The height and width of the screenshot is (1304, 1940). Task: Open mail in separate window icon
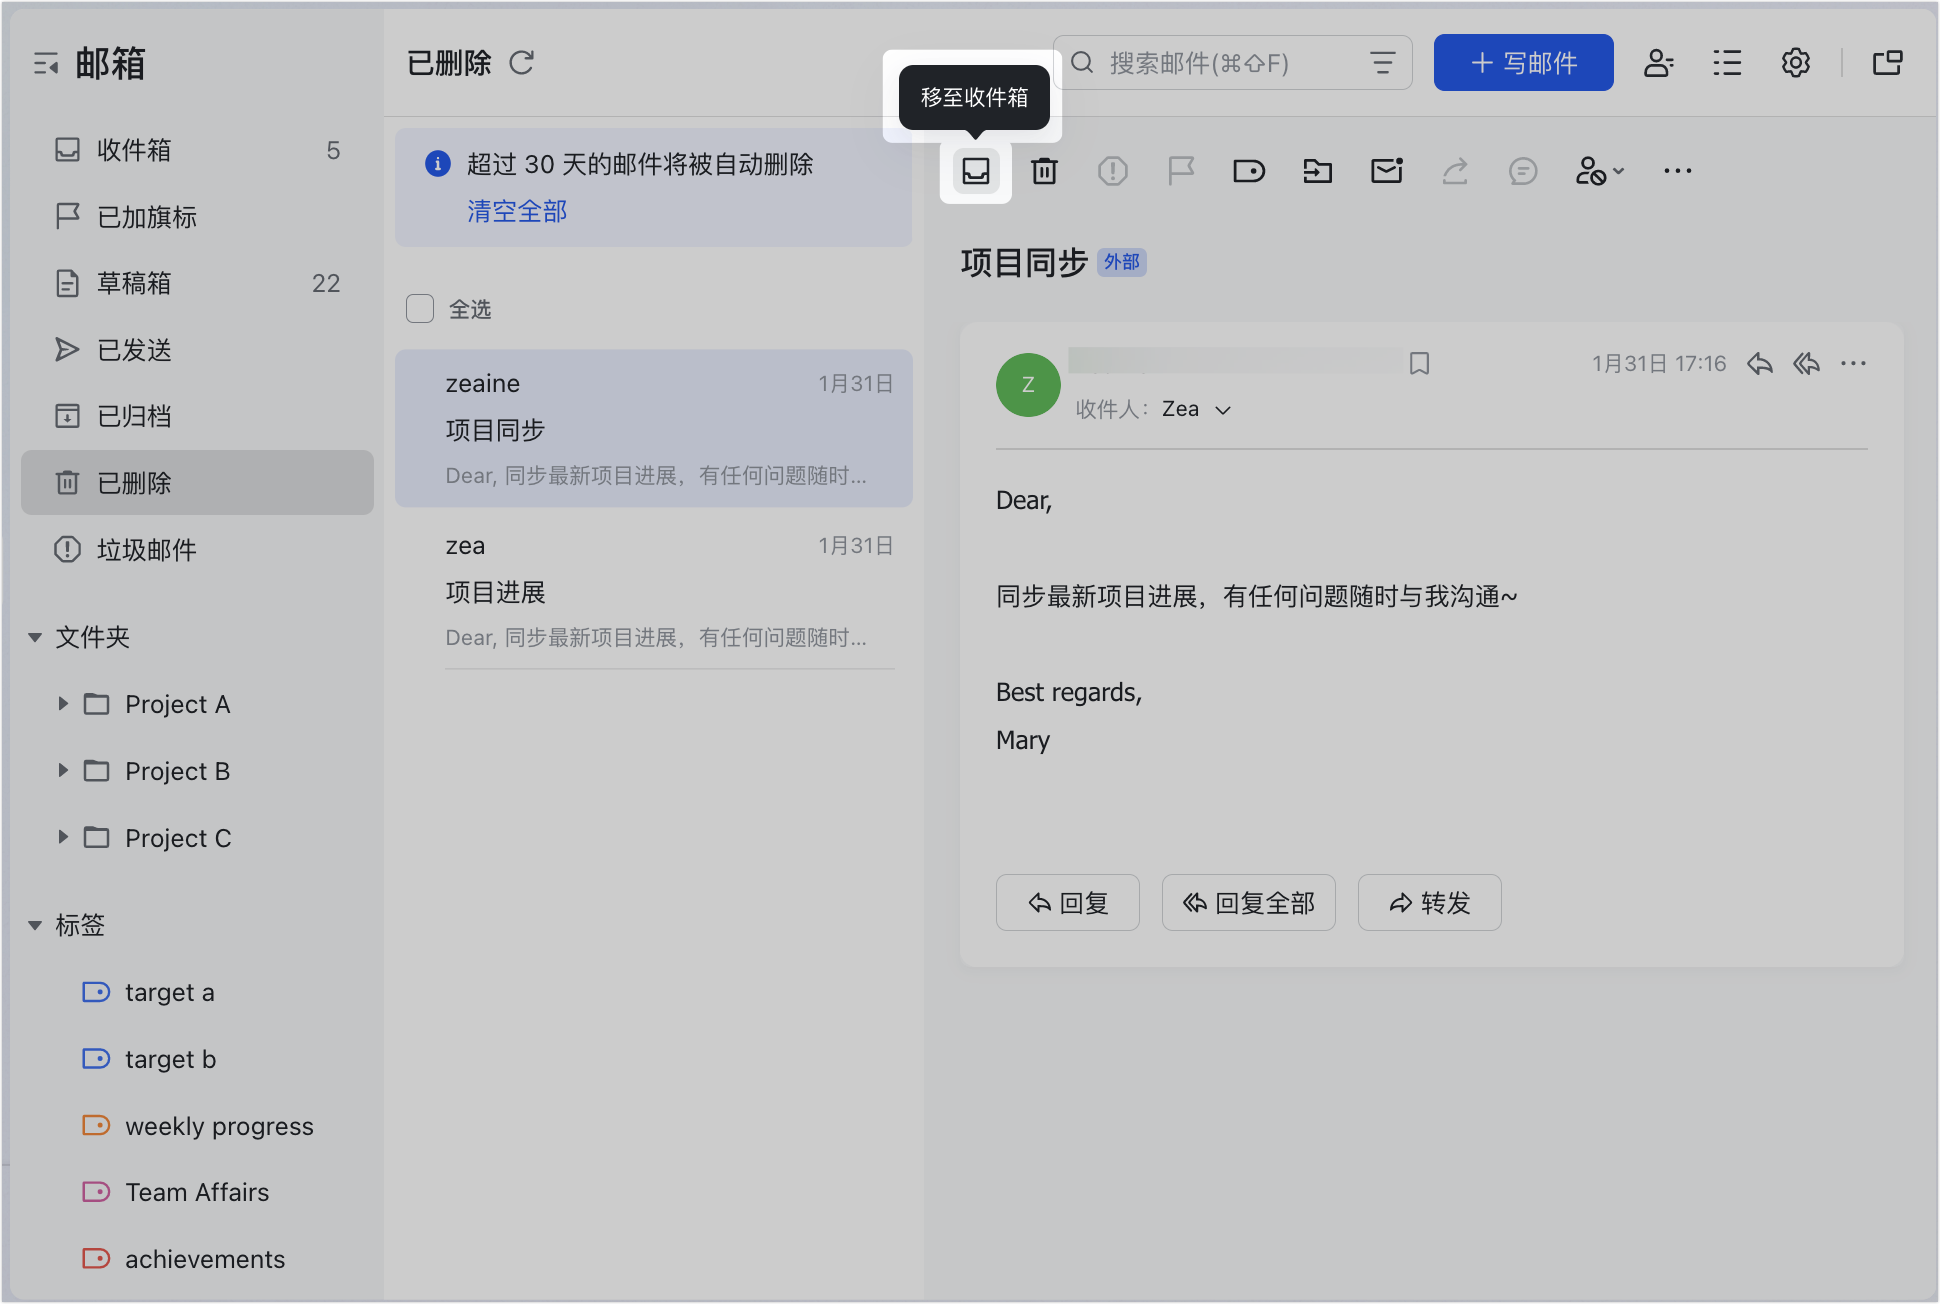click(1888, 63)
